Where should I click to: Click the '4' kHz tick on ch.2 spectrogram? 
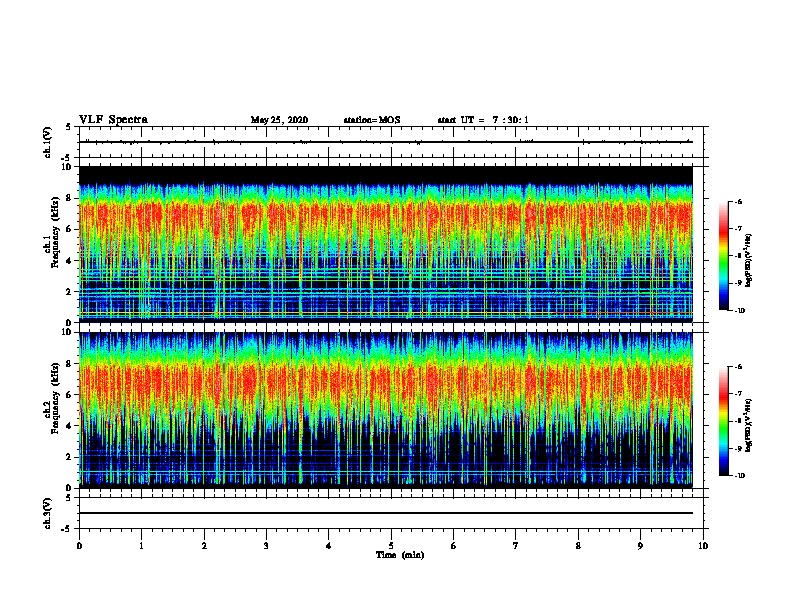pos(69,426)
